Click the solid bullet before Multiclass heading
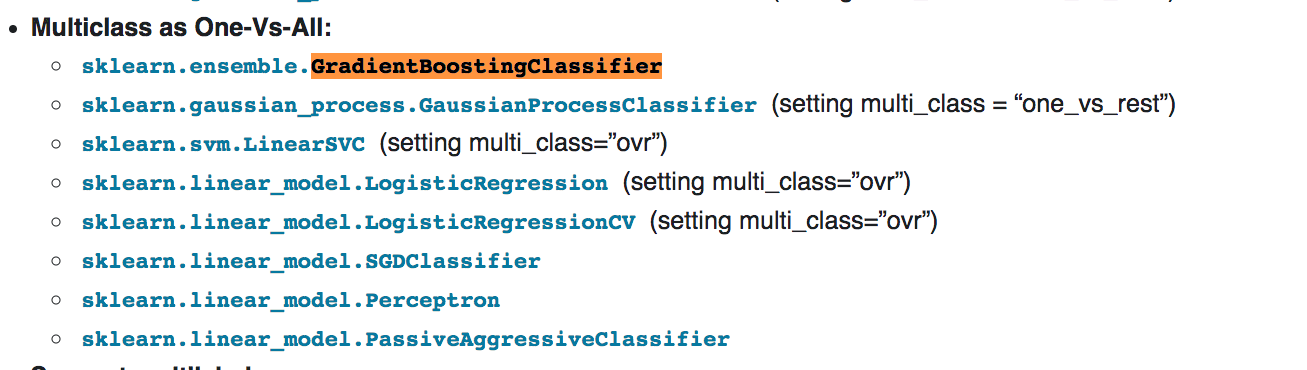Image resolution: width=1307 pixels, height=370 pixels. point(13,28)
